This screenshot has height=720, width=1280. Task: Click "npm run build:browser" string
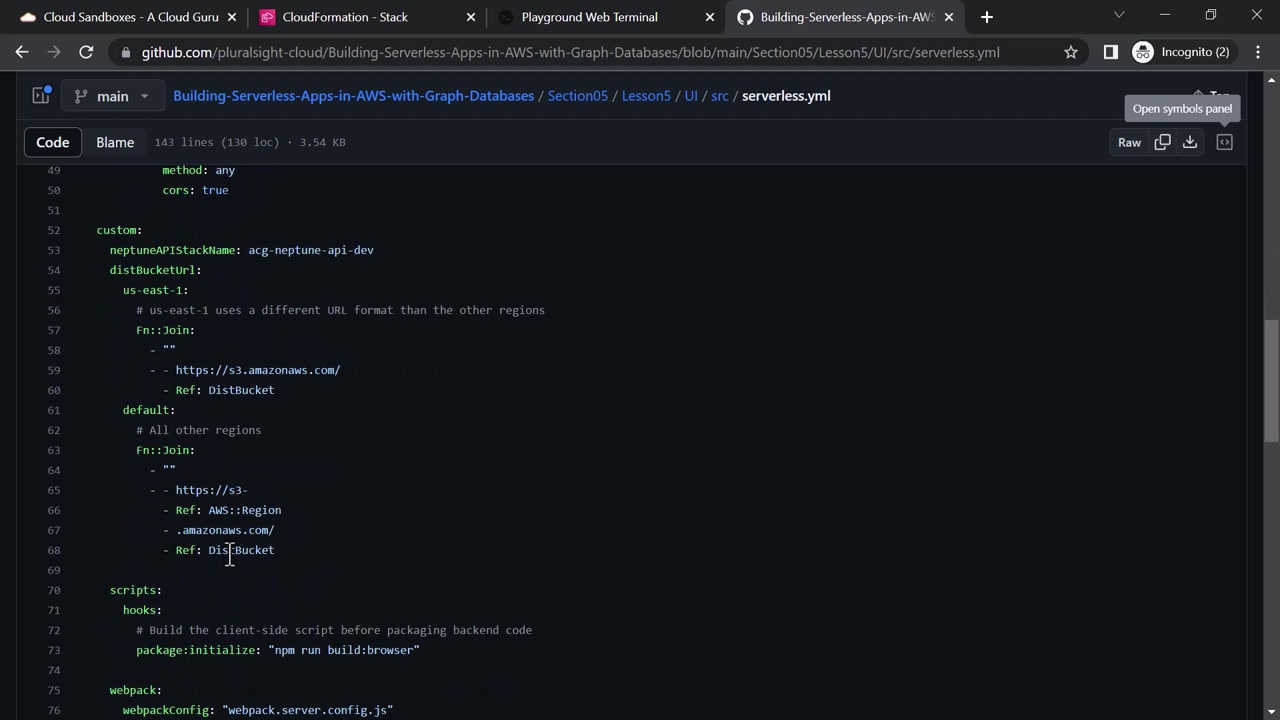click(x=344, y=650)
